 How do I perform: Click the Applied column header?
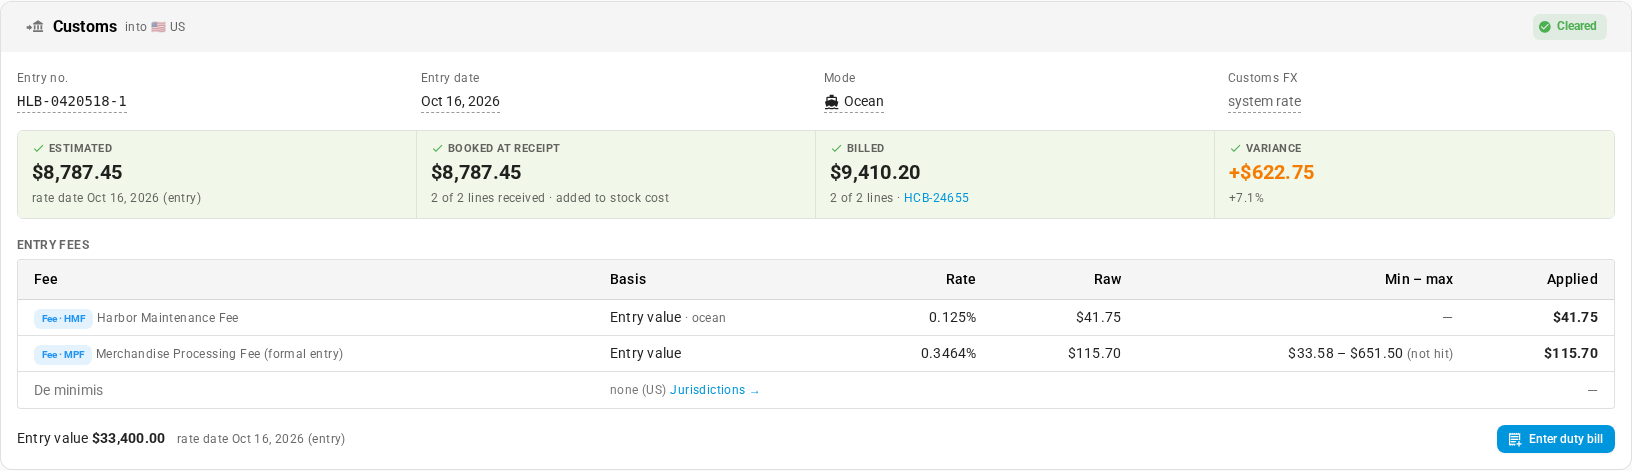[x=1572, y=279]
